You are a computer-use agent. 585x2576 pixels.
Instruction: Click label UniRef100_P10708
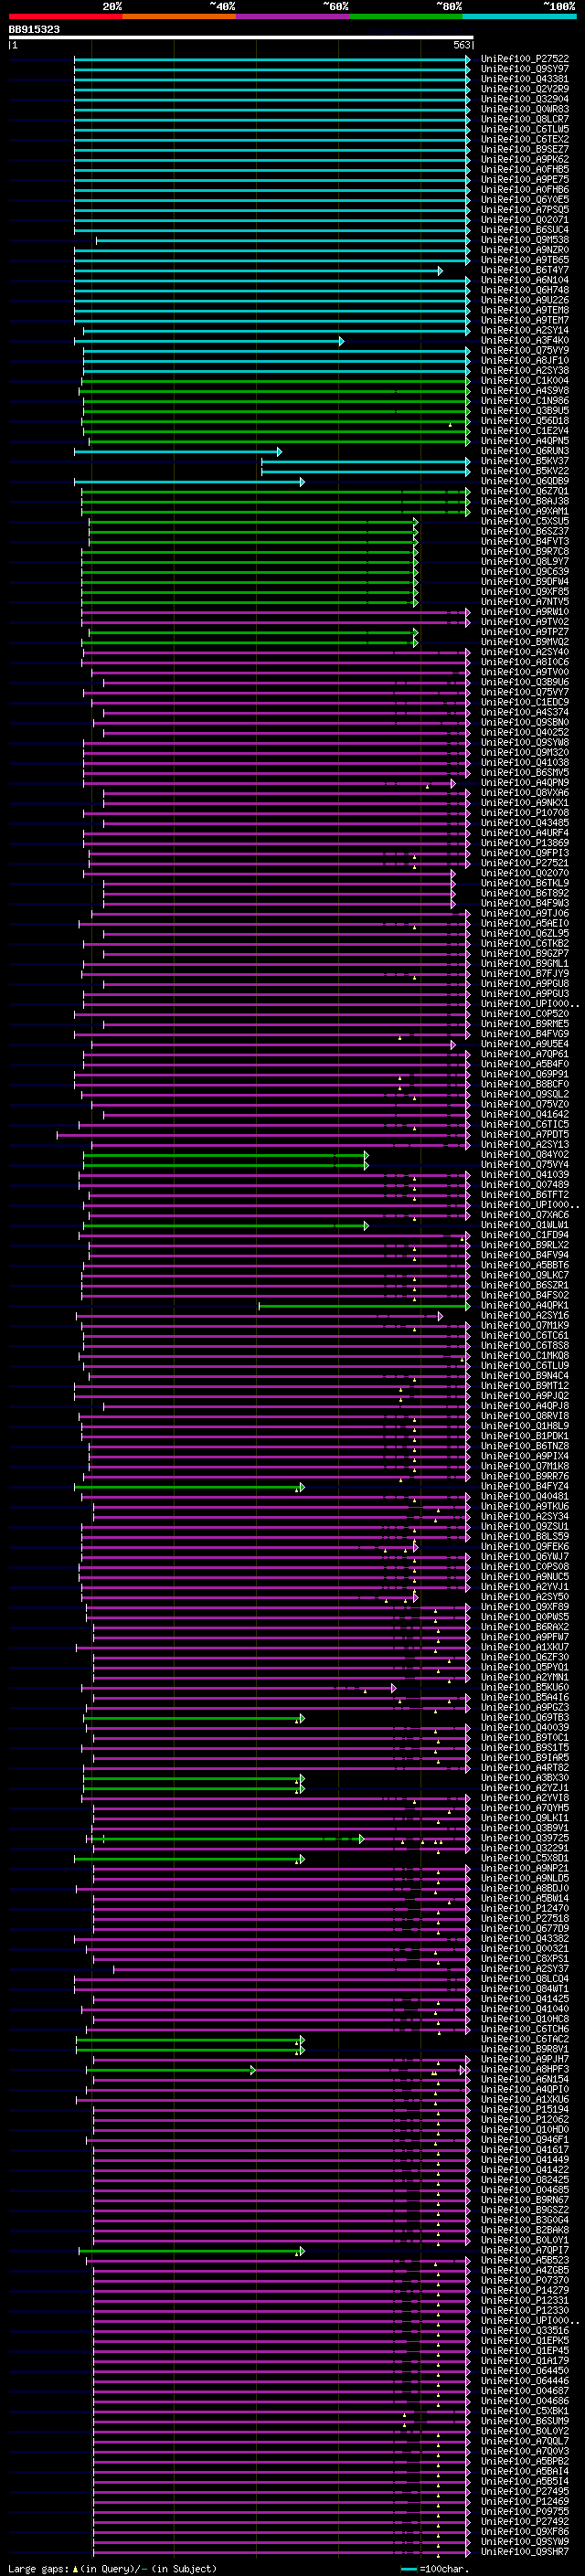tap(525, 812)
